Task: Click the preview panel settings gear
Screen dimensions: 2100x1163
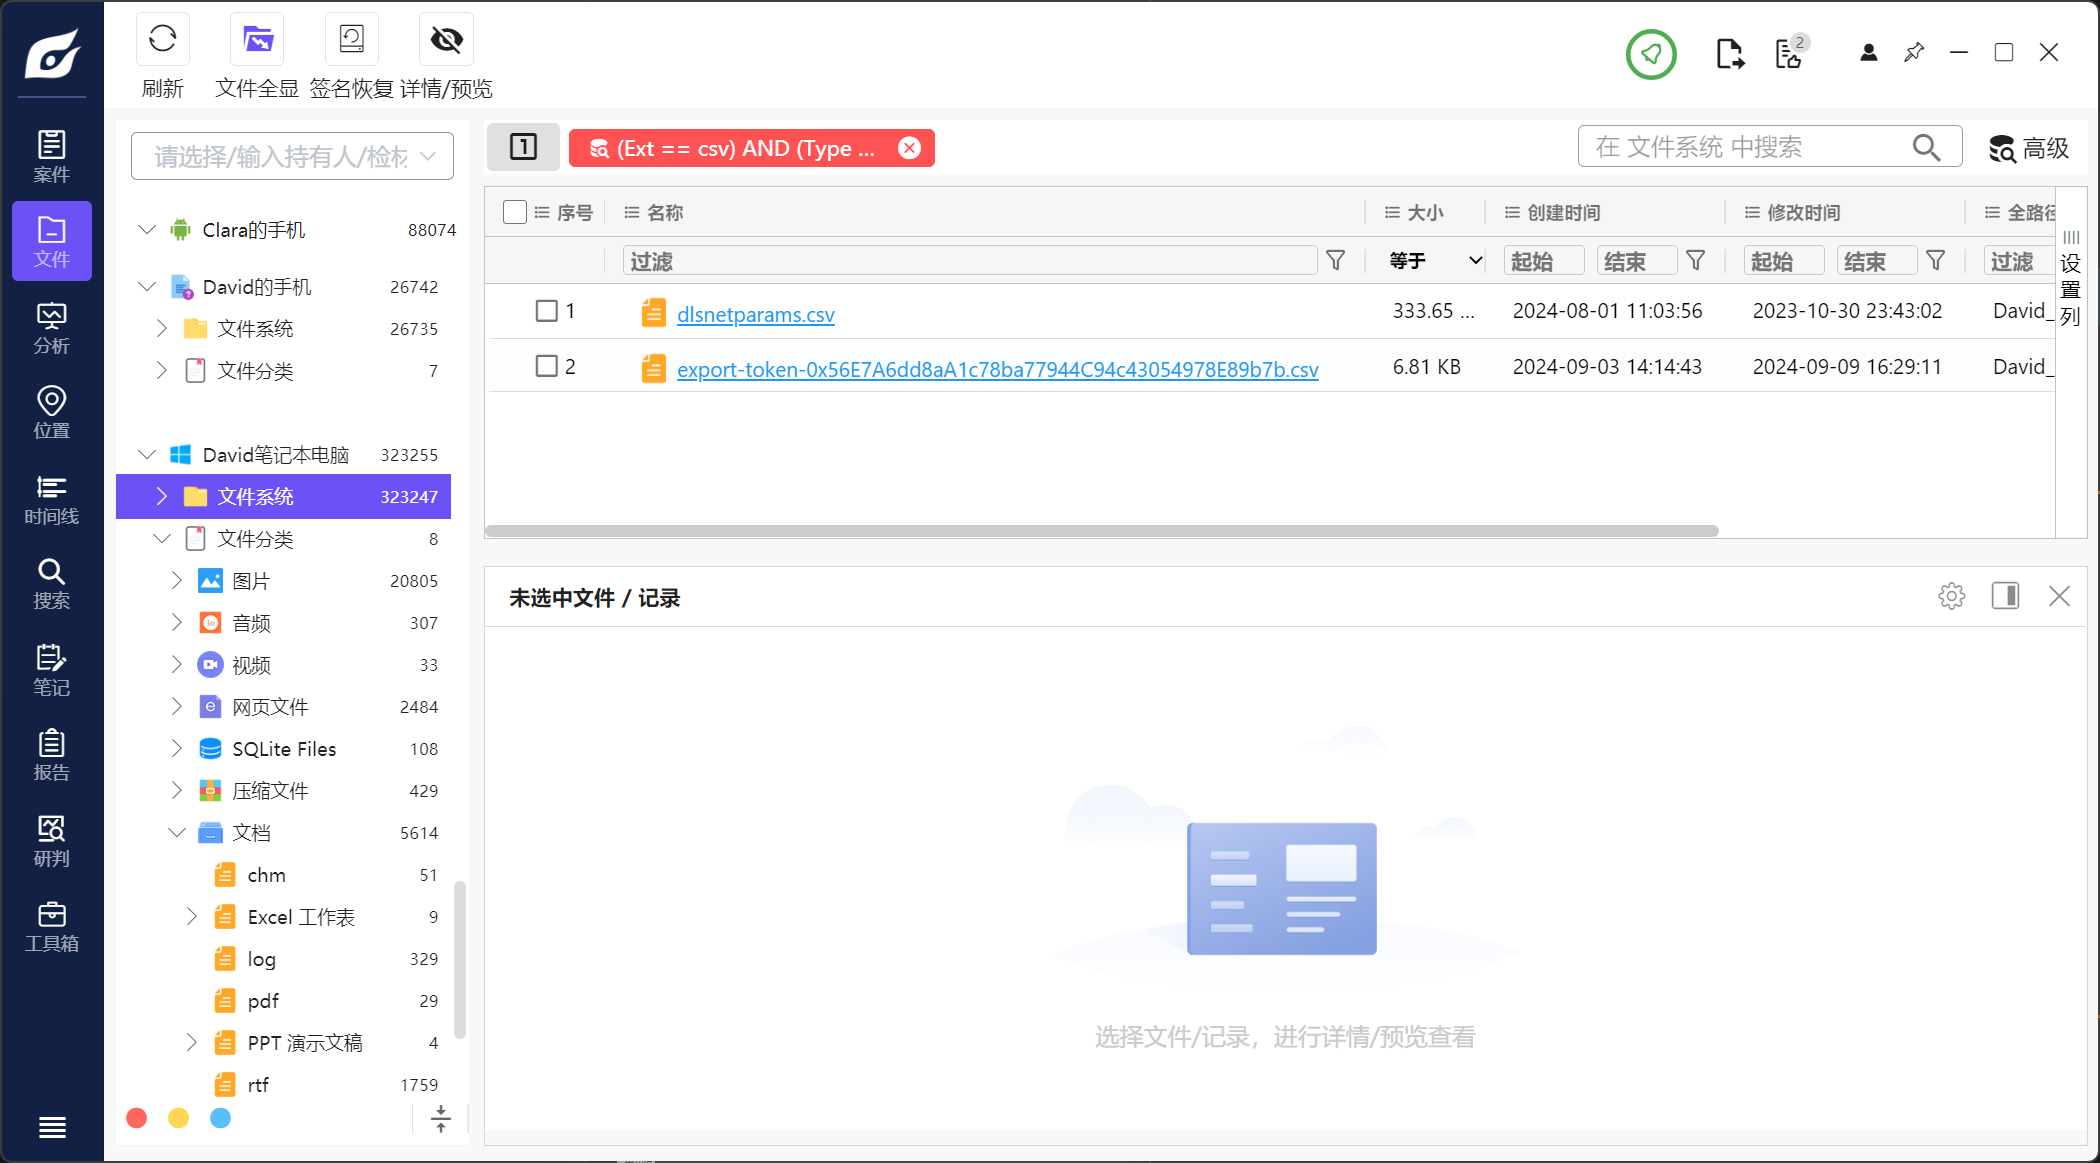Action: pos(1951,597)
